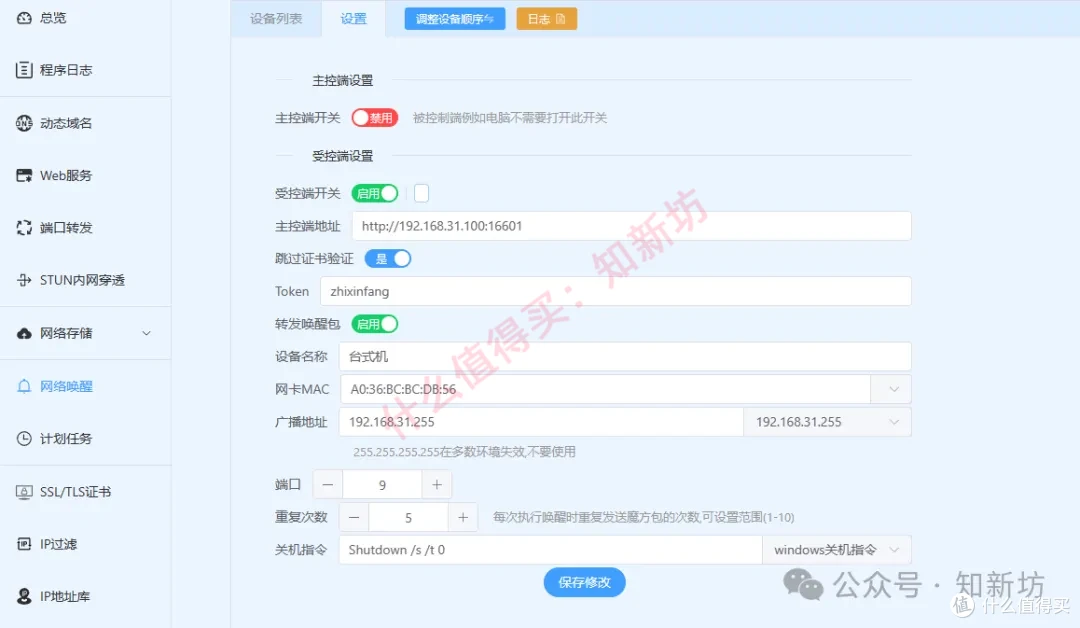1080x628 pixels.
Task: Open the 总览 overview icon in sidebar
Action: 24,18
